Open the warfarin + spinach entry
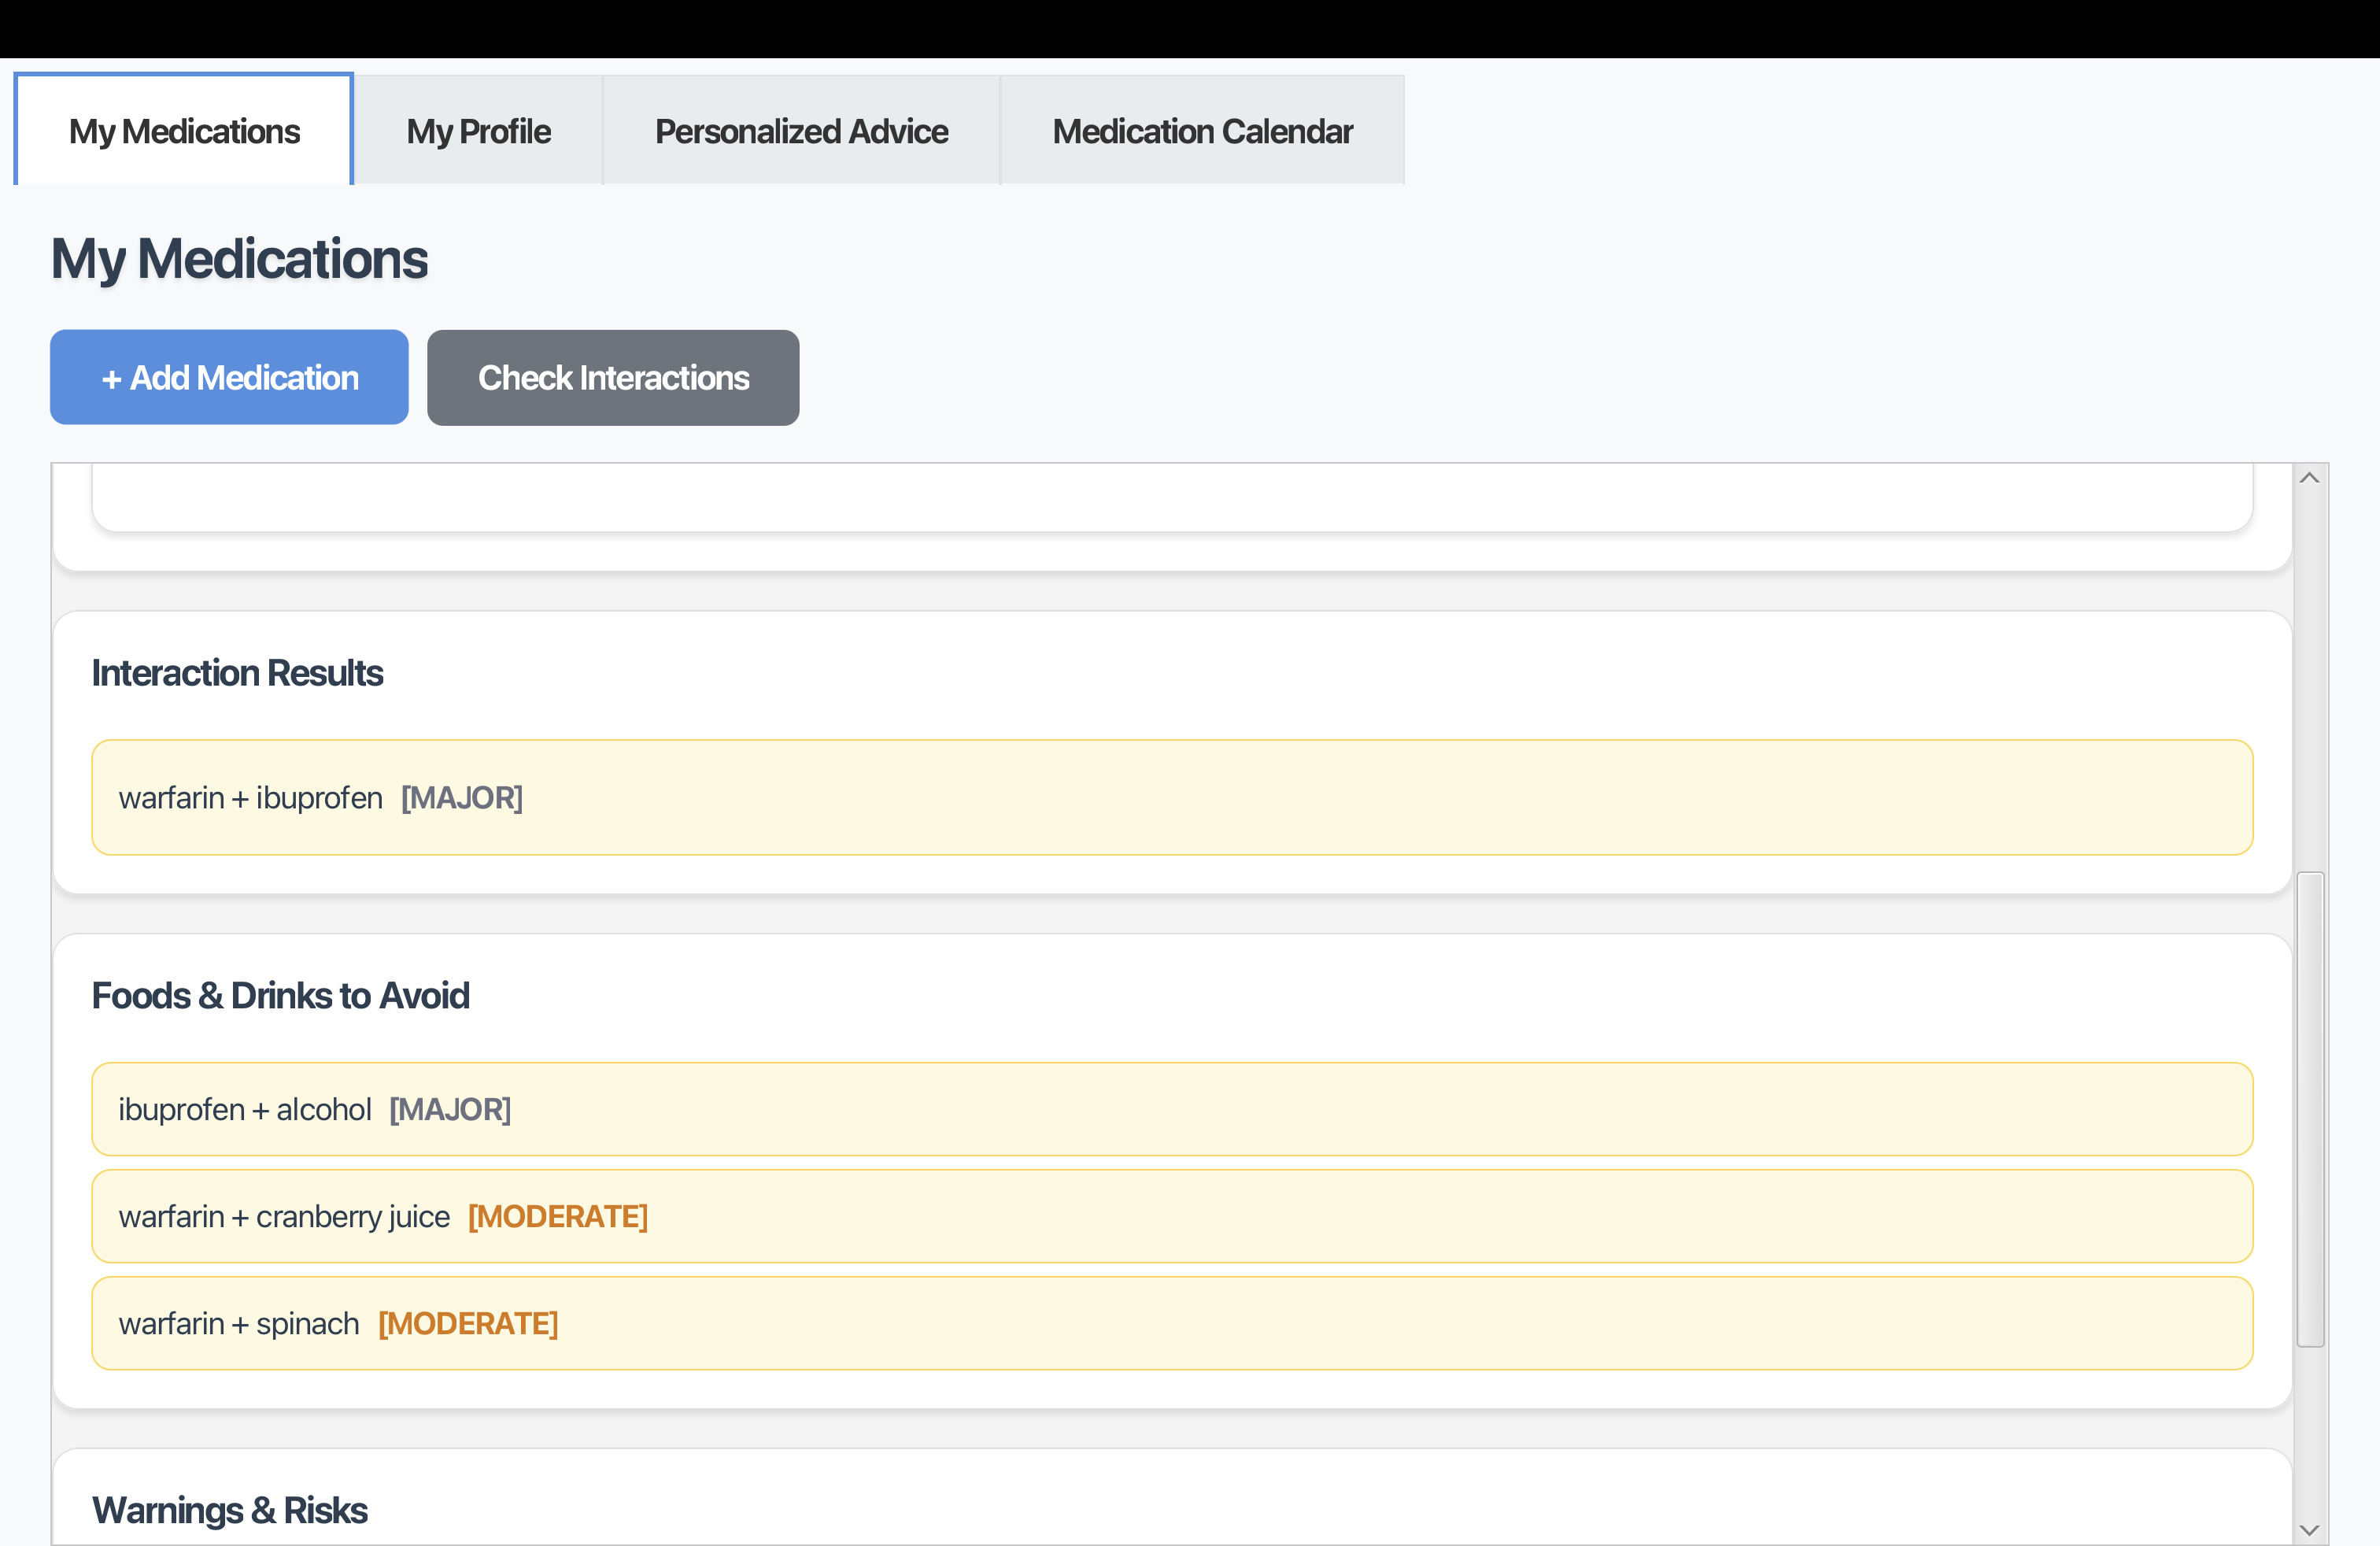 (x=1171, y=1323)
